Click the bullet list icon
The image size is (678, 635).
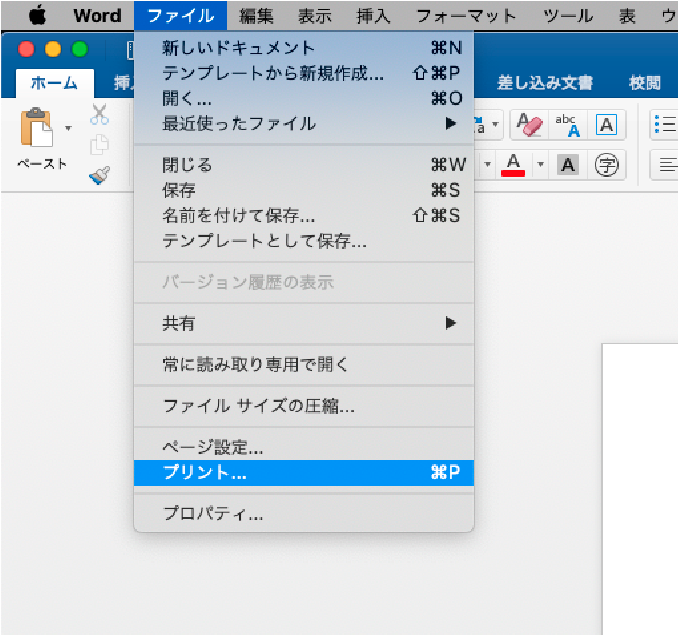click(x=665, y=125)
